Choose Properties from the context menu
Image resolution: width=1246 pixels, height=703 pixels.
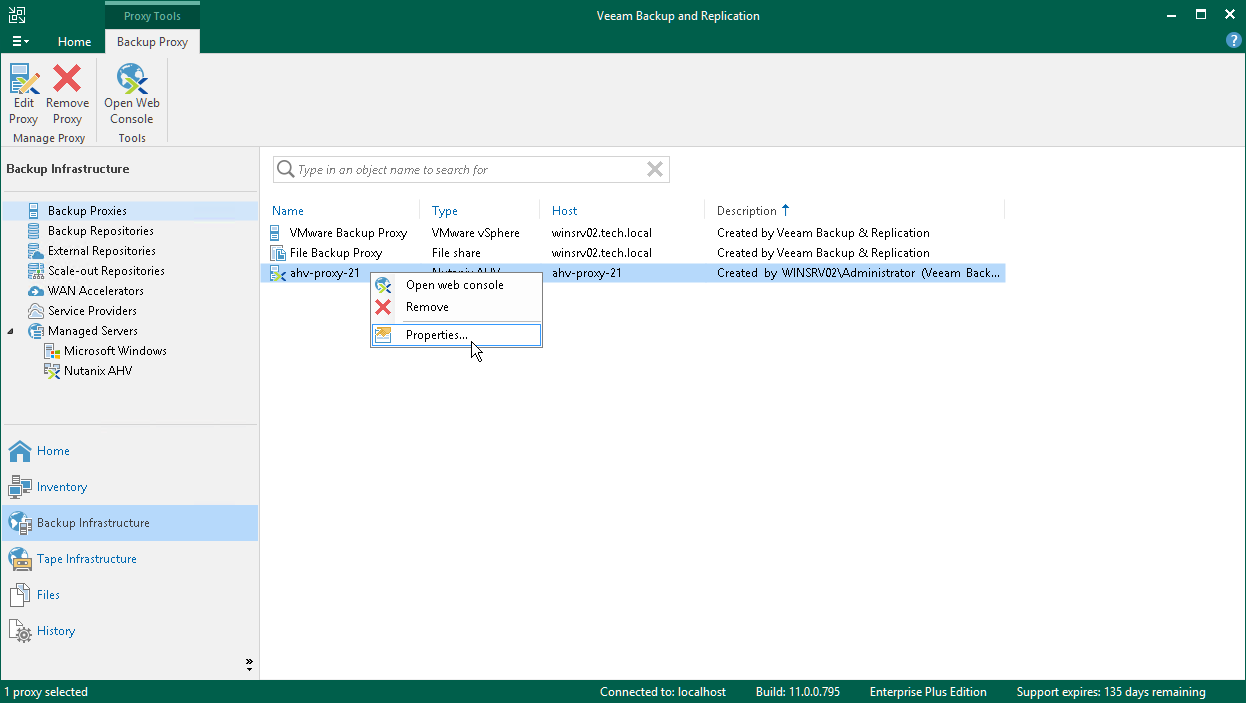click(x=456, y=335)
